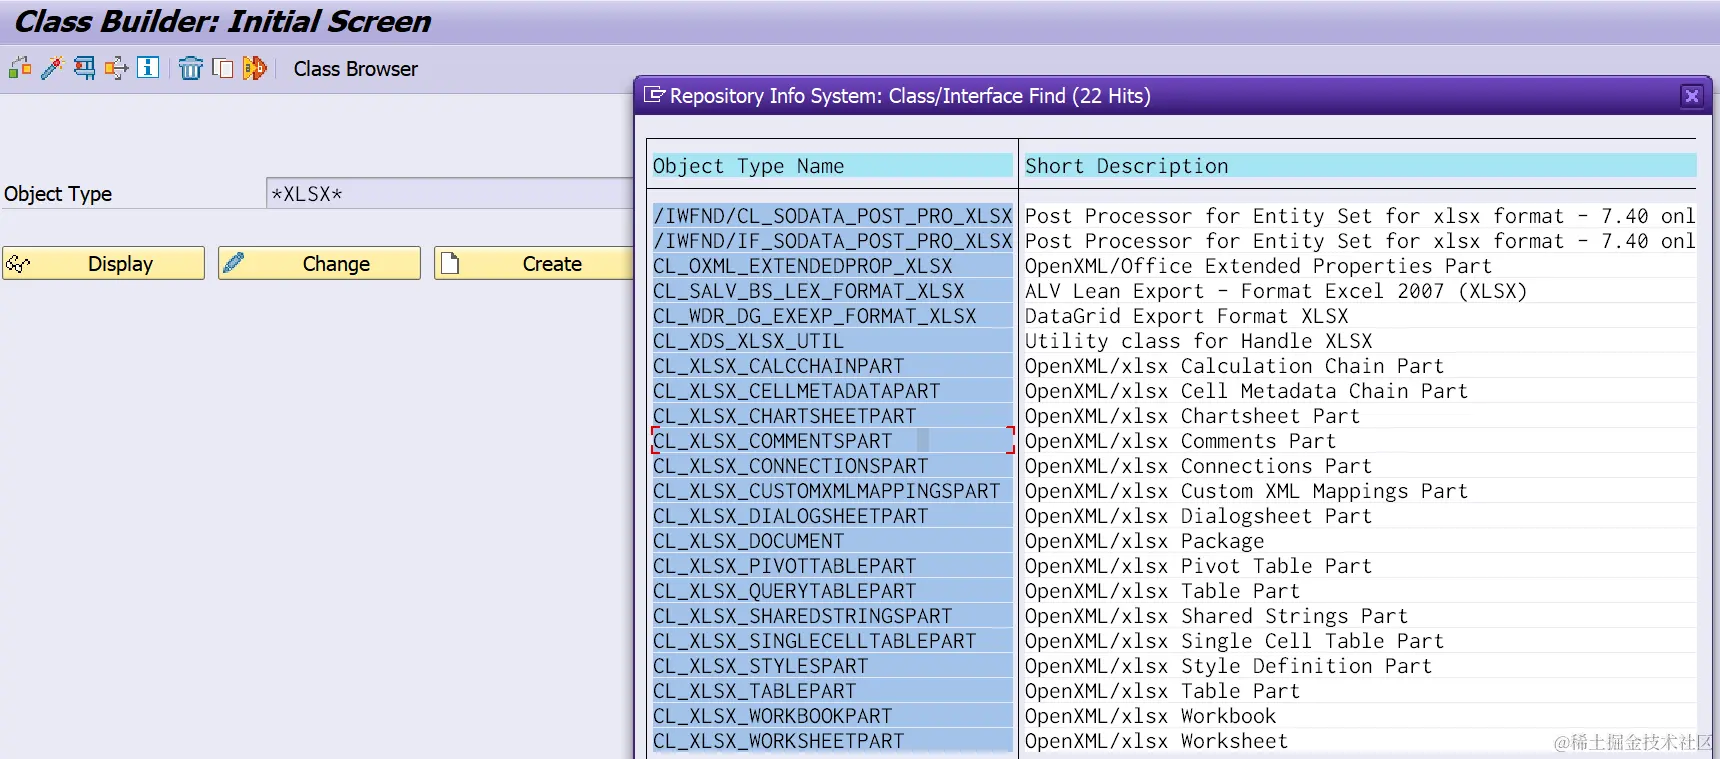Image resolution: width=1720 pixels, height=759 pixels.
Task: Click the Delete trash can icon
Action: coord(191,68)
